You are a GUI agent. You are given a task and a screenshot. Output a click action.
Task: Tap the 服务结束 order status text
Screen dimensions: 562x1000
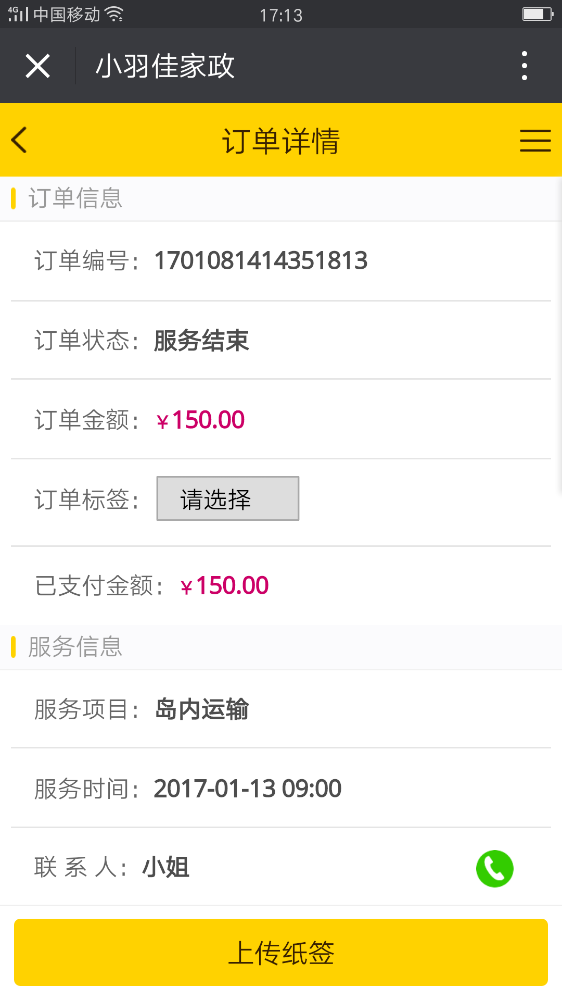(x=202, y=341)
